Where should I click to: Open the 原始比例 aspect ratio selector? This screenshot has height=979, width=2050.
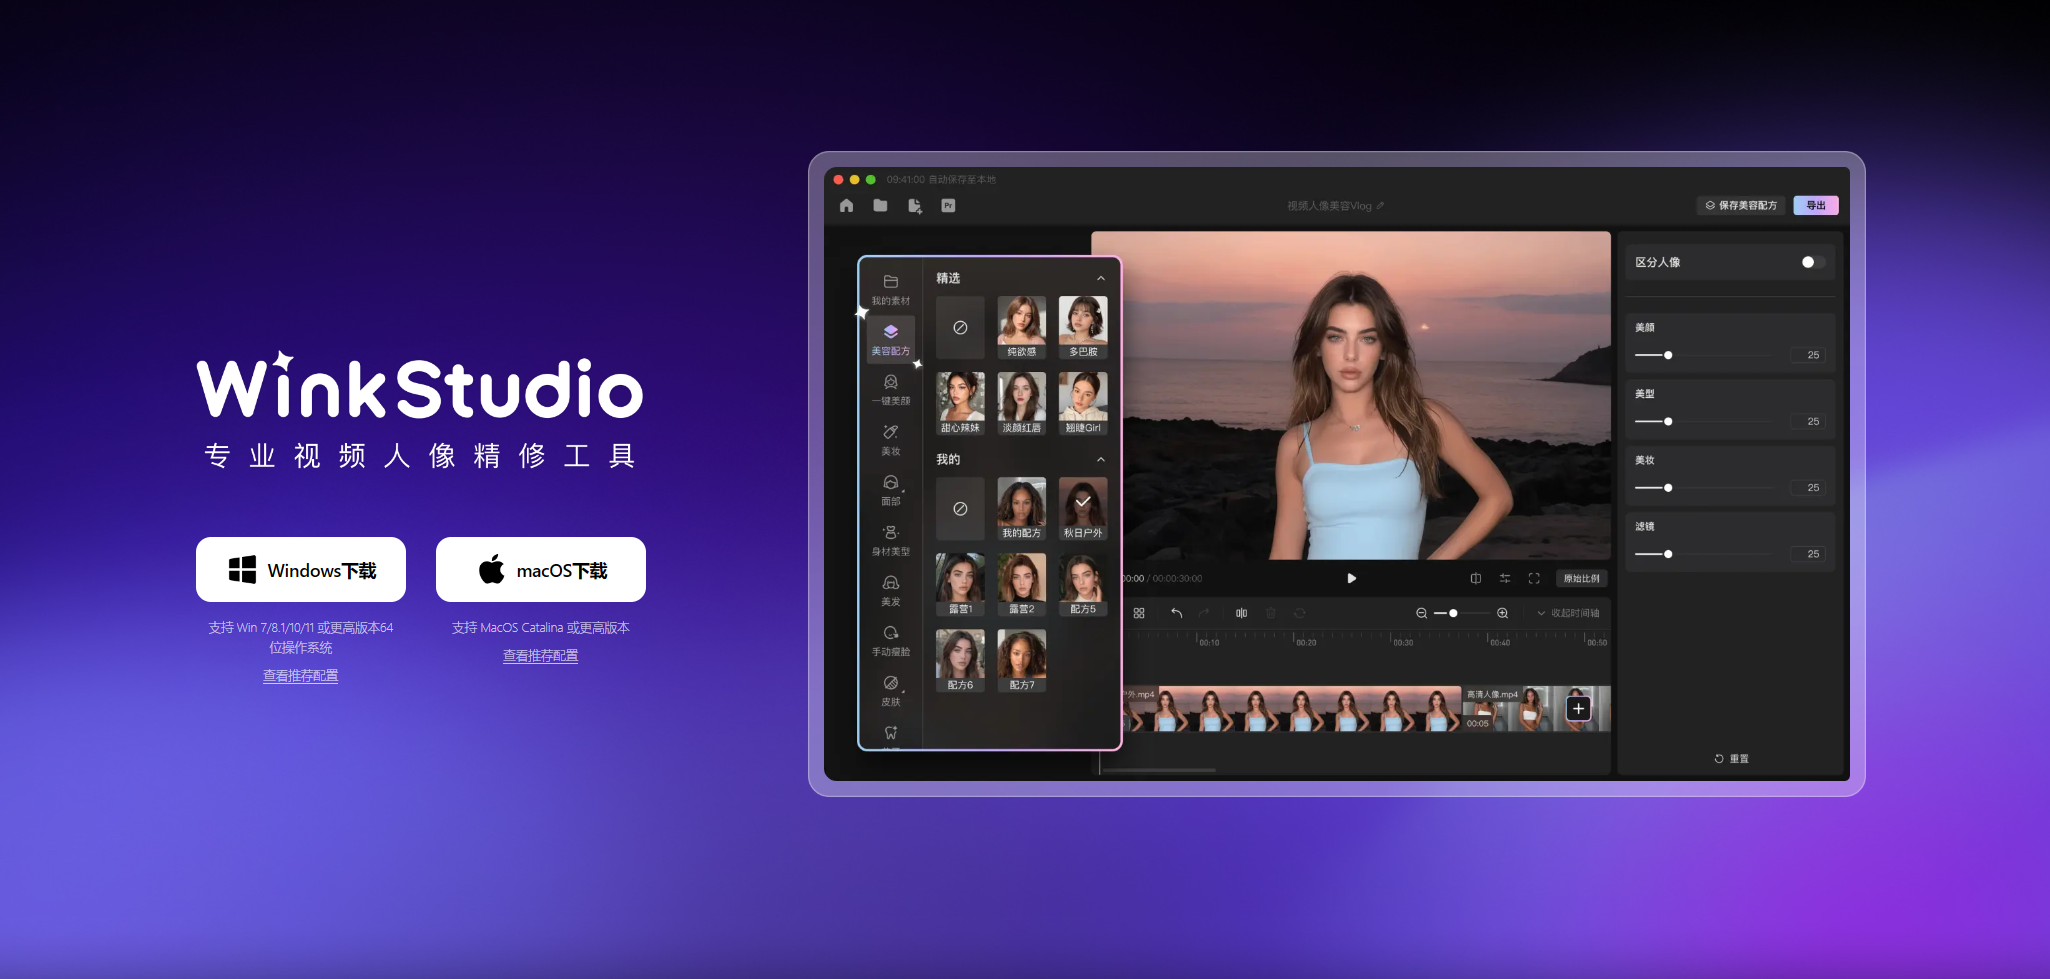point(1581,578)
